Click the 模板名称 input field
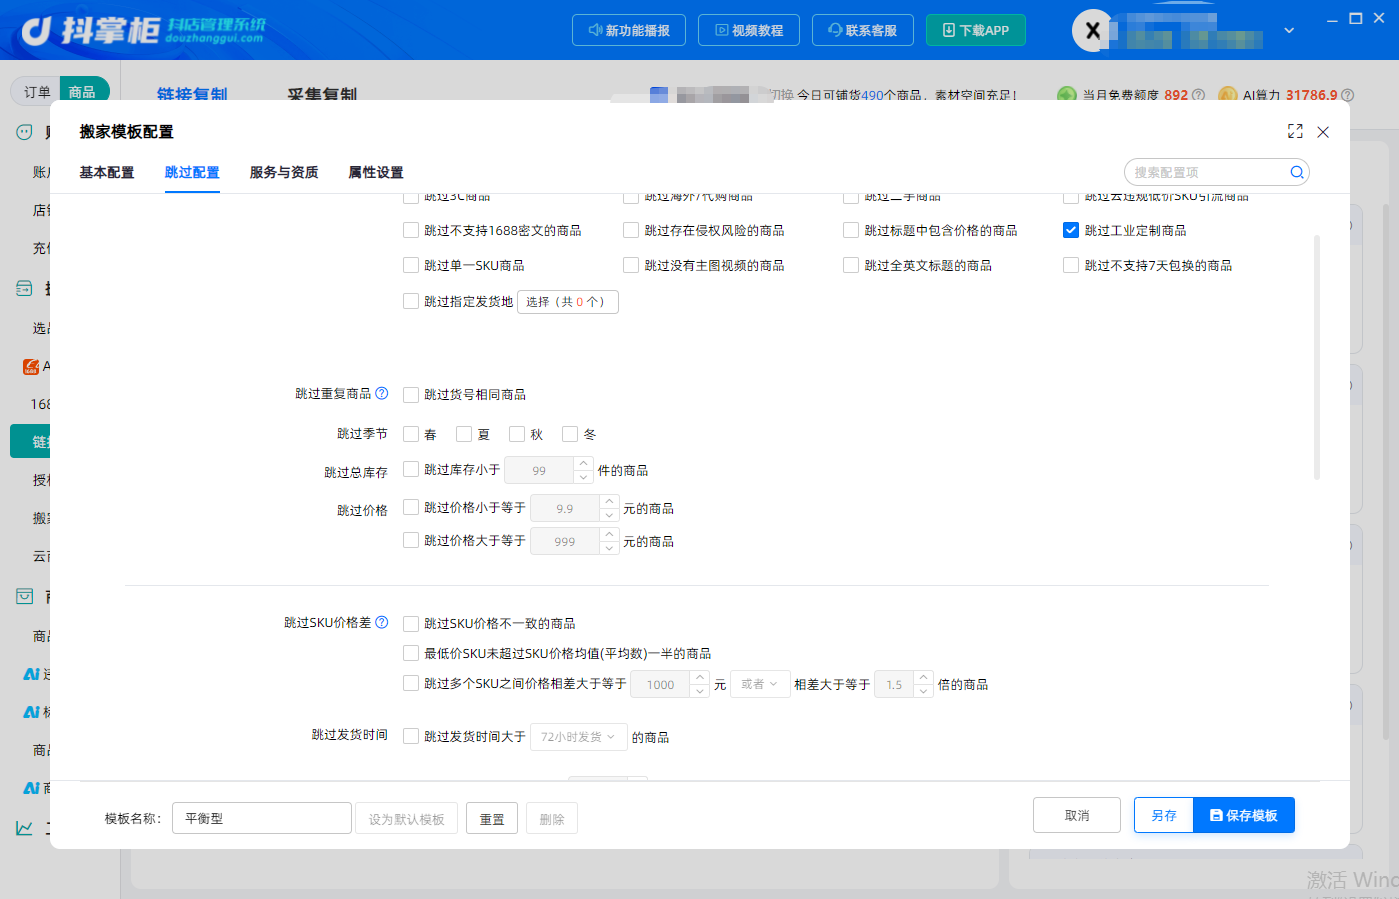Viewport: 1399px width, 899px height. click(262, 818)
